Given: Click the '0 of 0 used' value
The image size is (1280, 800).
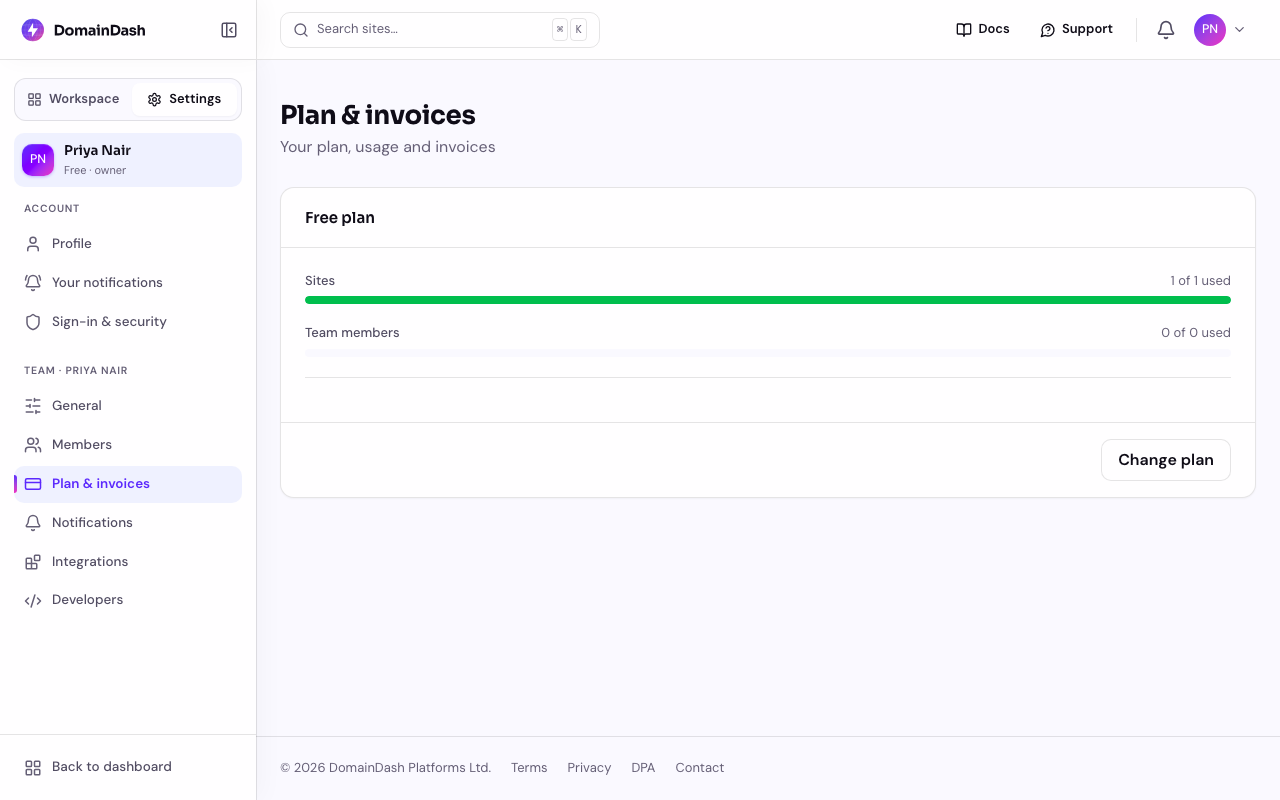Looking at the screenshot, I should coord(1196,333).
